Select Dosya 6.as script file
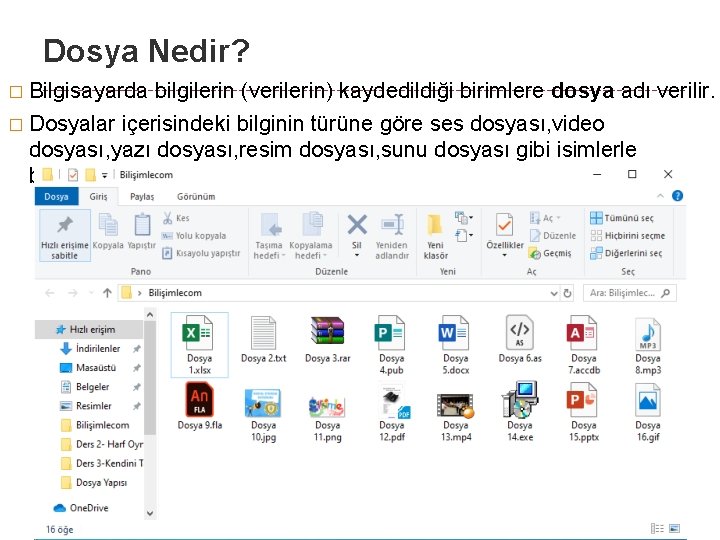 click(x=520, y=340)
